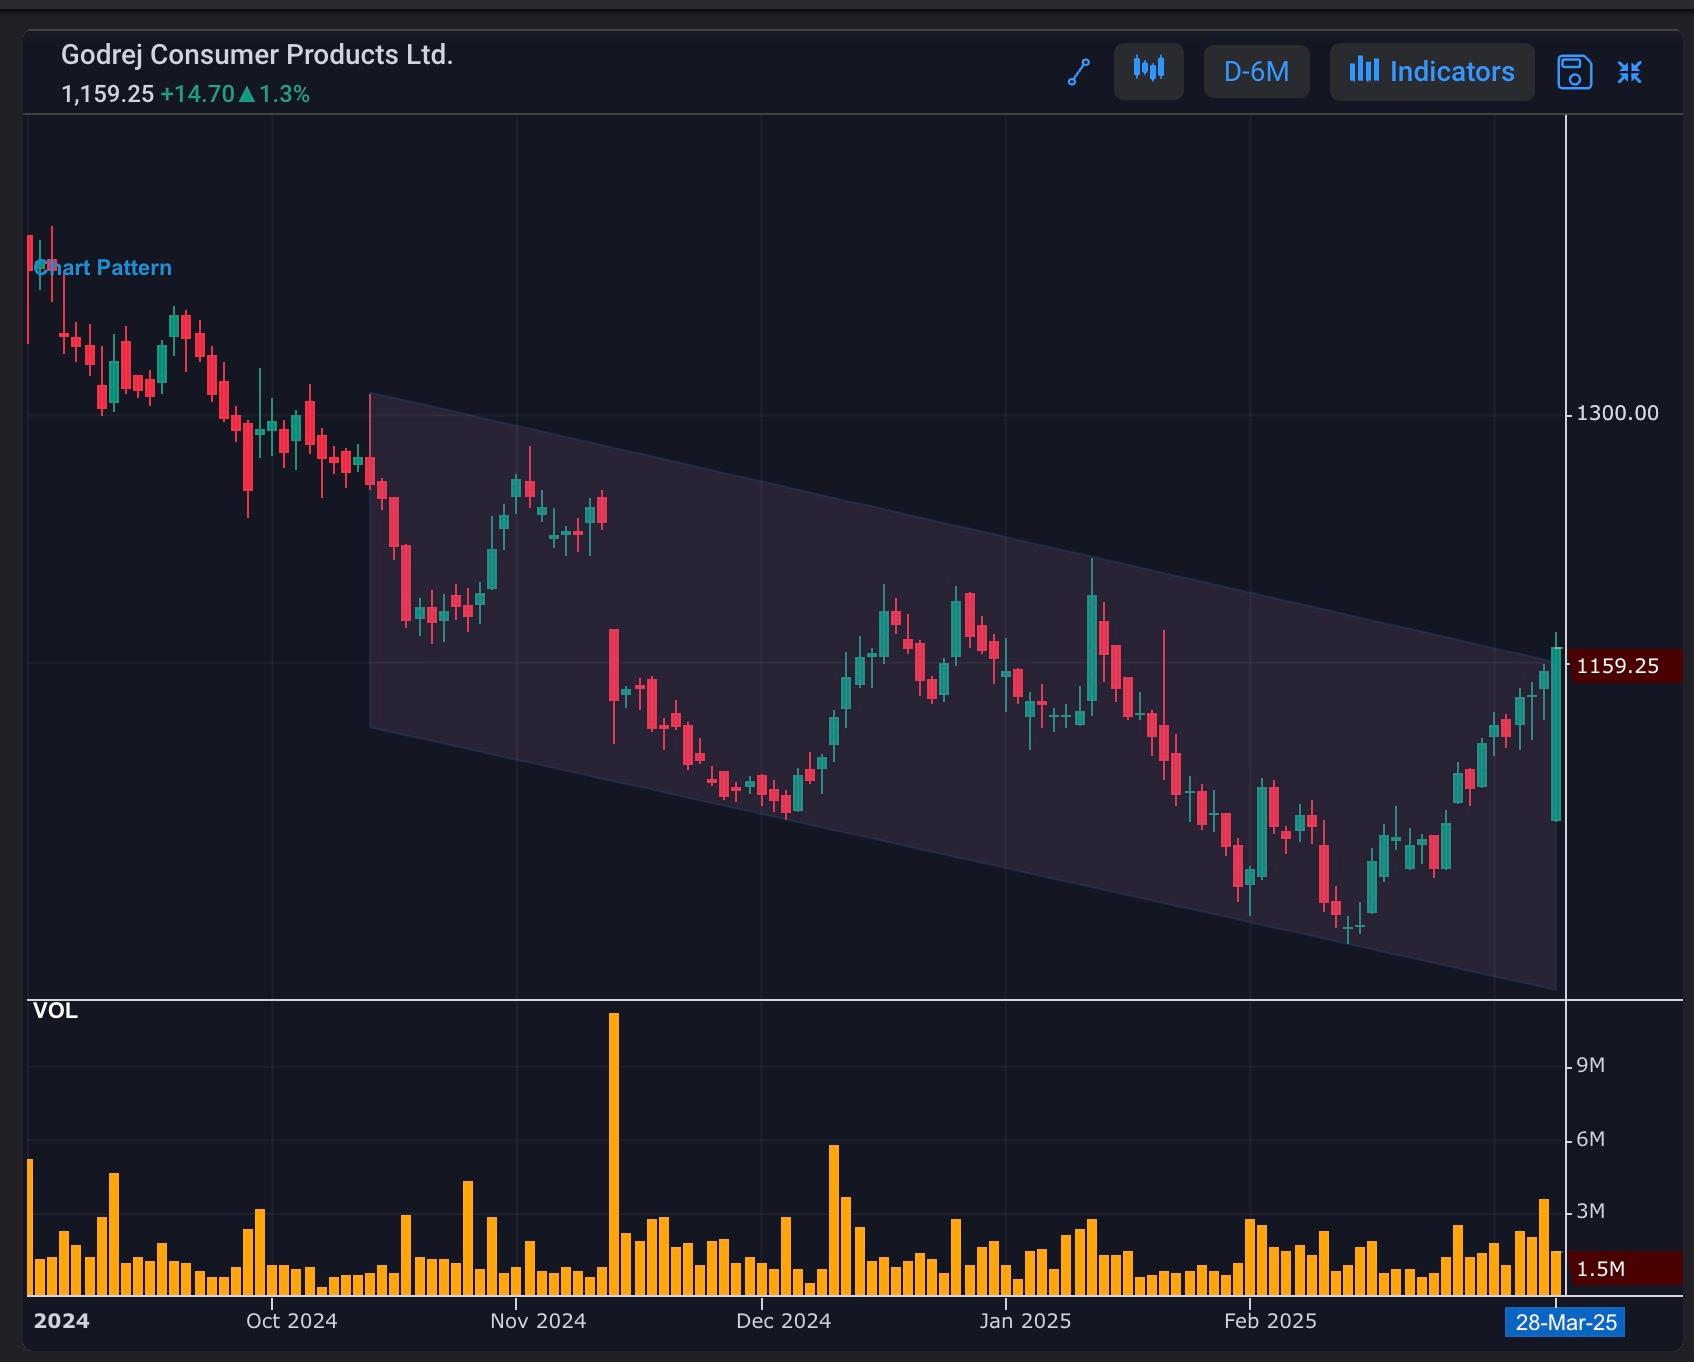Click the Oct 2024 axis label
The height and width of the screenshot is (1362, 1694).
coord(292,1321)
